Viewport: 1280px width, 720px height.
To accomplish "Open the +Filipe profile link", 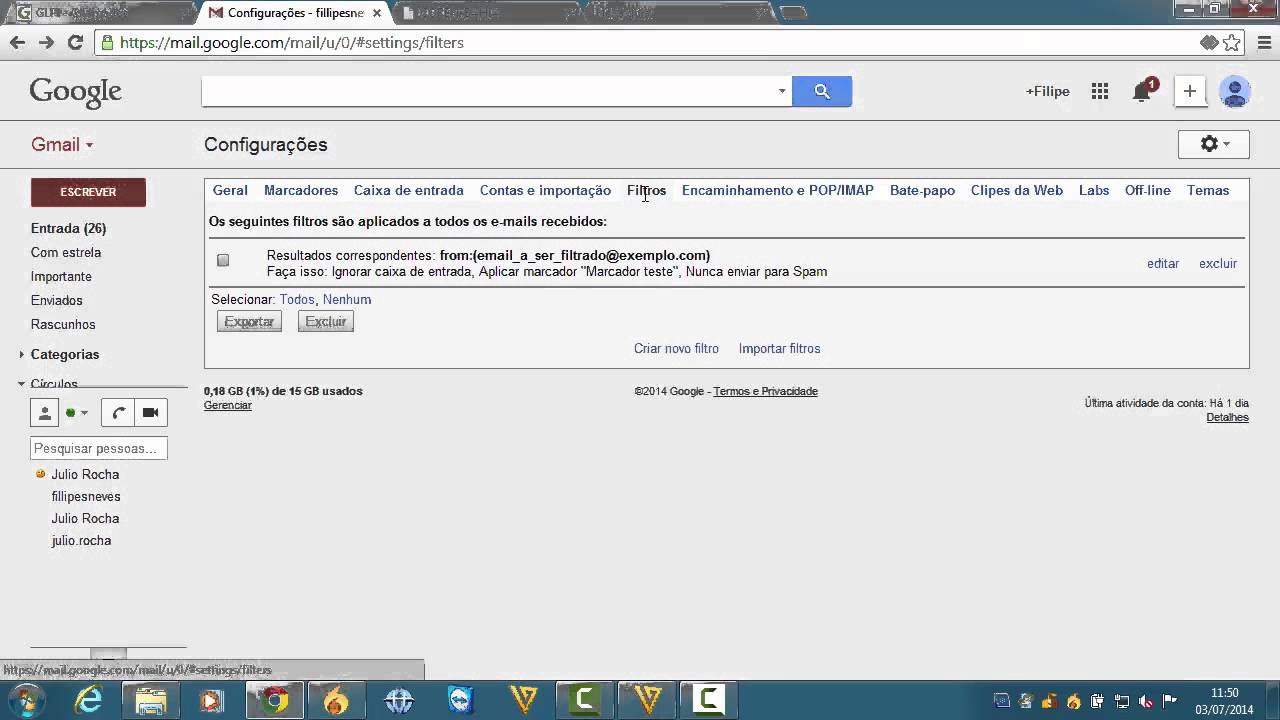I will [x=1047, y=91].
